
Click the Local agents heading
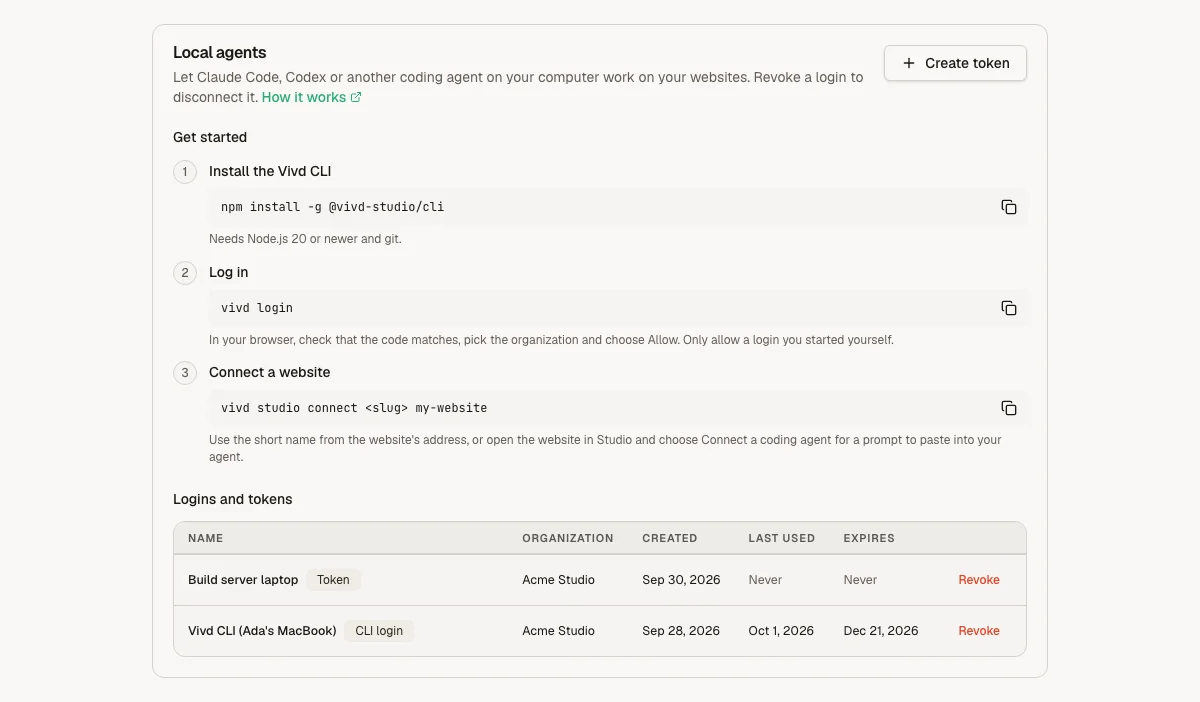(220, 53)
